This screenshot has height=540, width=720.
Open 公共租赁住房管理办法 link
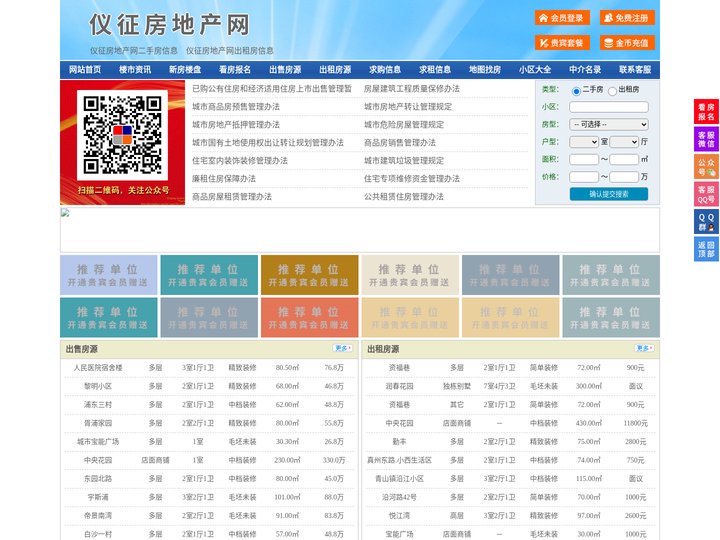404,197
